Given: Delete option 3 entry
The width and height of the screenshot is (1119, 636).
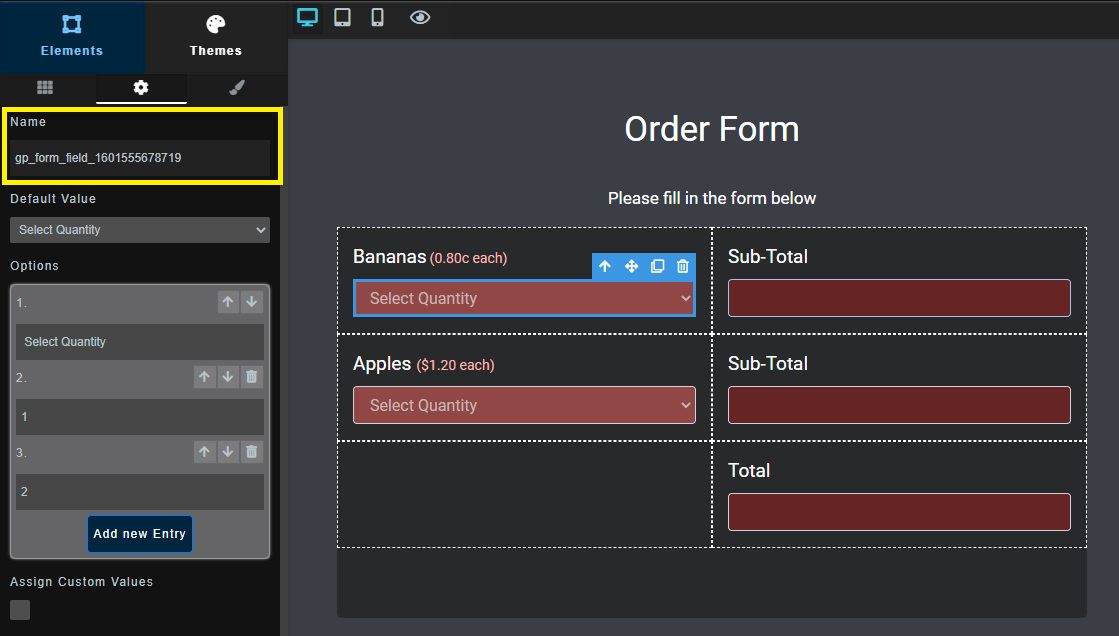Looking at the screenshot, I should pyautogui.click(x=251, y=452).
